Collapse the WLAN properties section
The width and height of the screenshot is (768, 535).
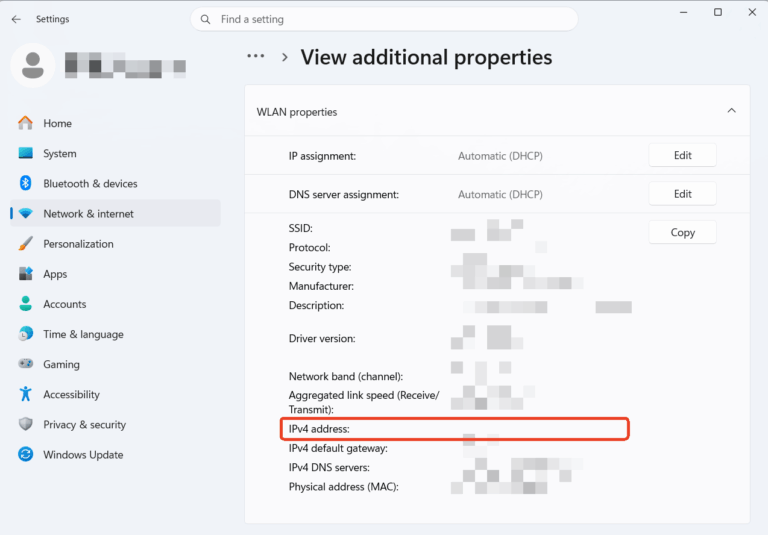click(731, 111)
